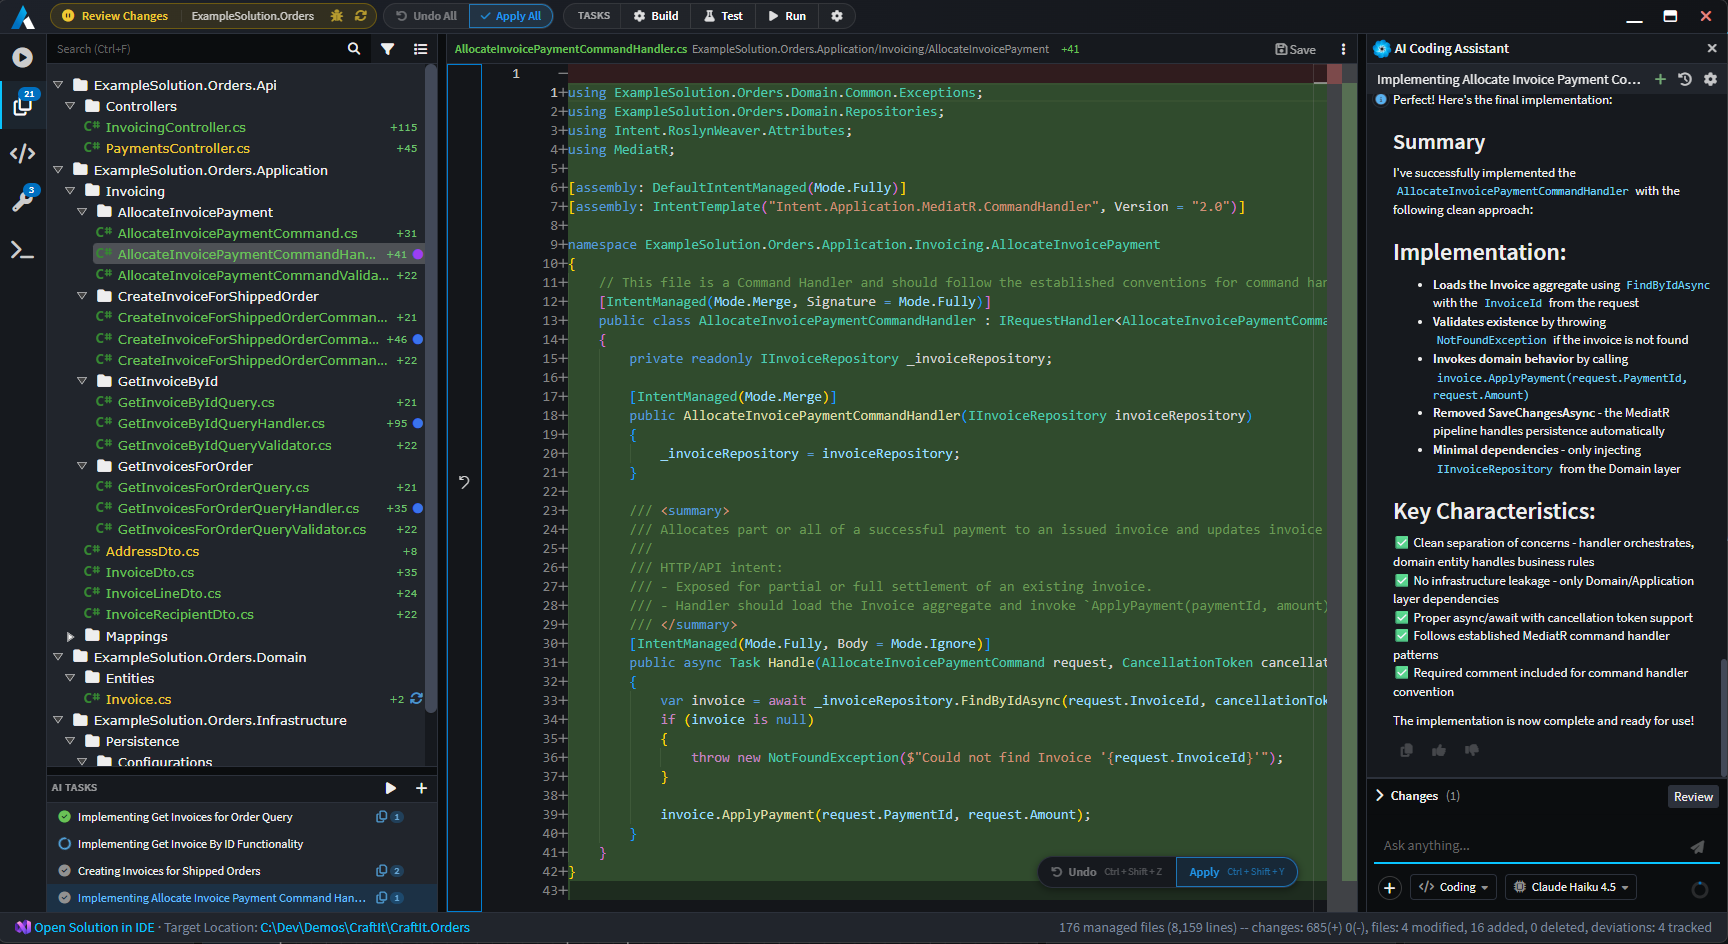Image resolution: width=1728 pixels, height=944 pixels.
Task: Click the floating Apply button in editor
Action: pos(1236,872)
